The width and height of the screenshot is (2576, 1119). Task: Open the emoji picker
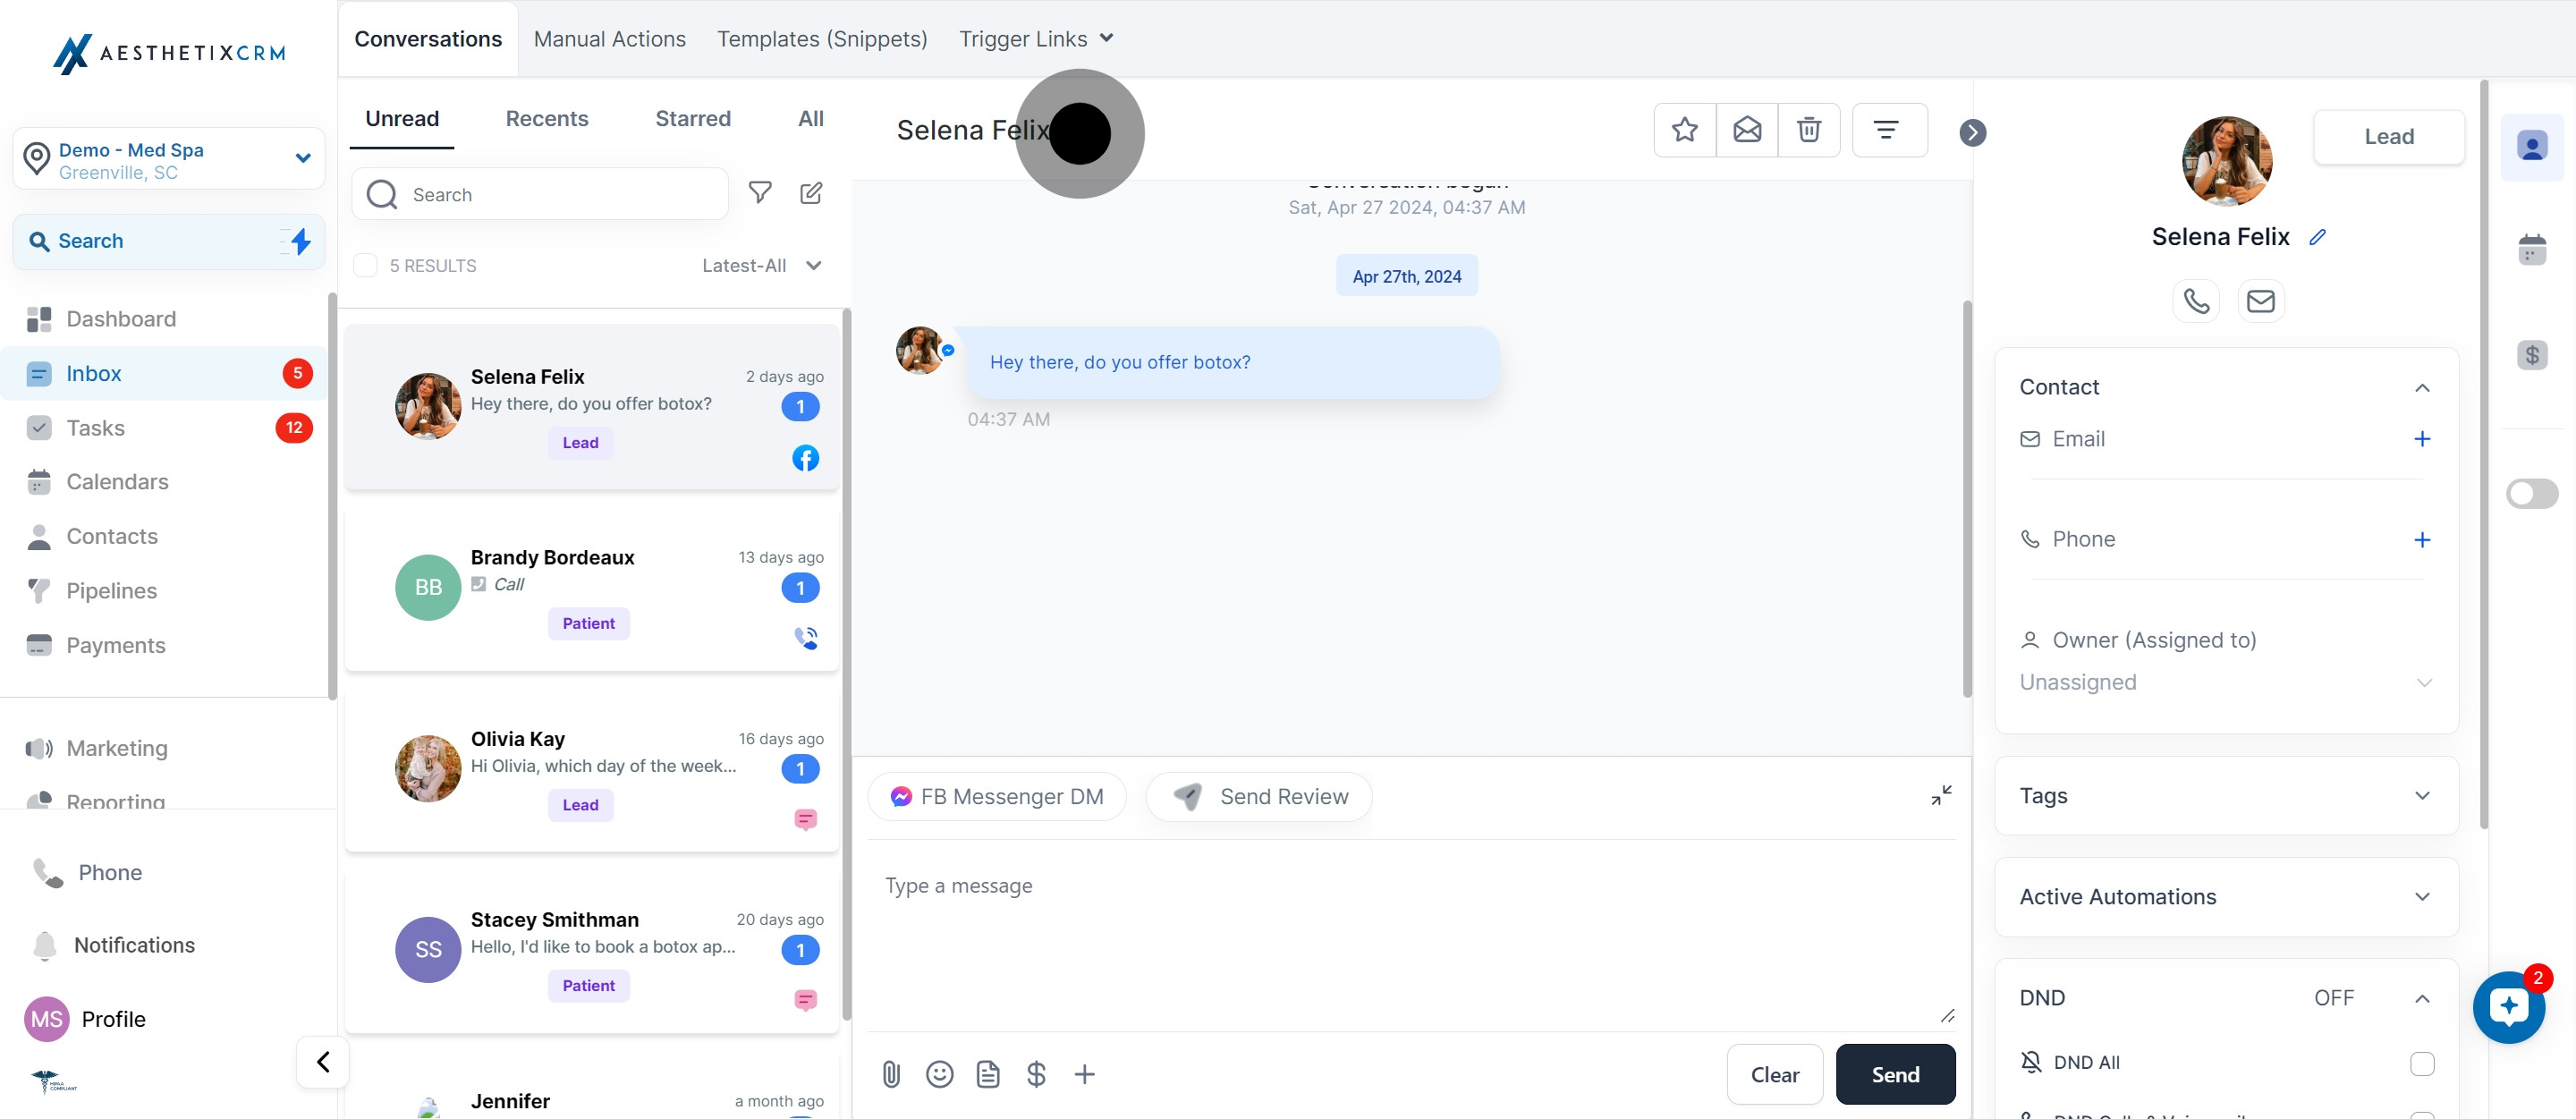click(939, 1074)
